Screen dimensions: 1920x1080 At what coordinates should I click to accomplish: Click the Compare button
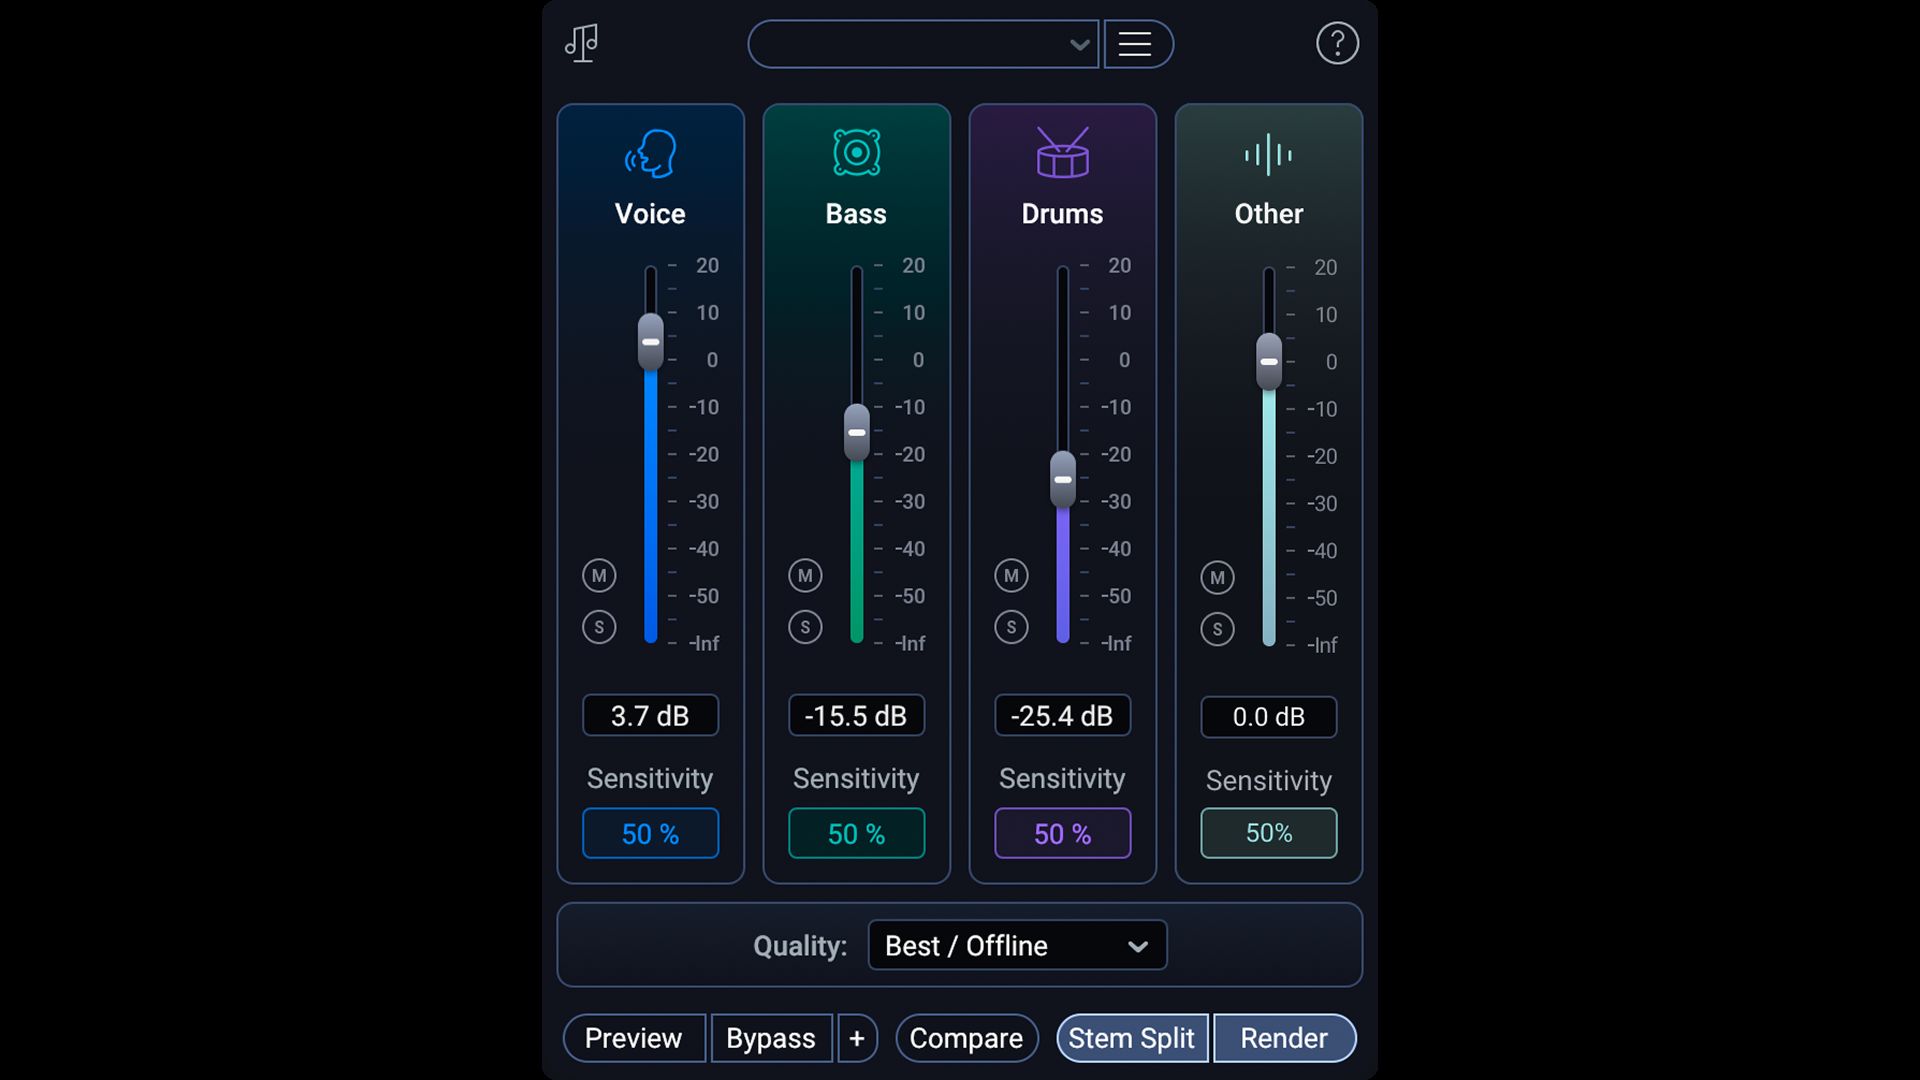pos(966,1038)
